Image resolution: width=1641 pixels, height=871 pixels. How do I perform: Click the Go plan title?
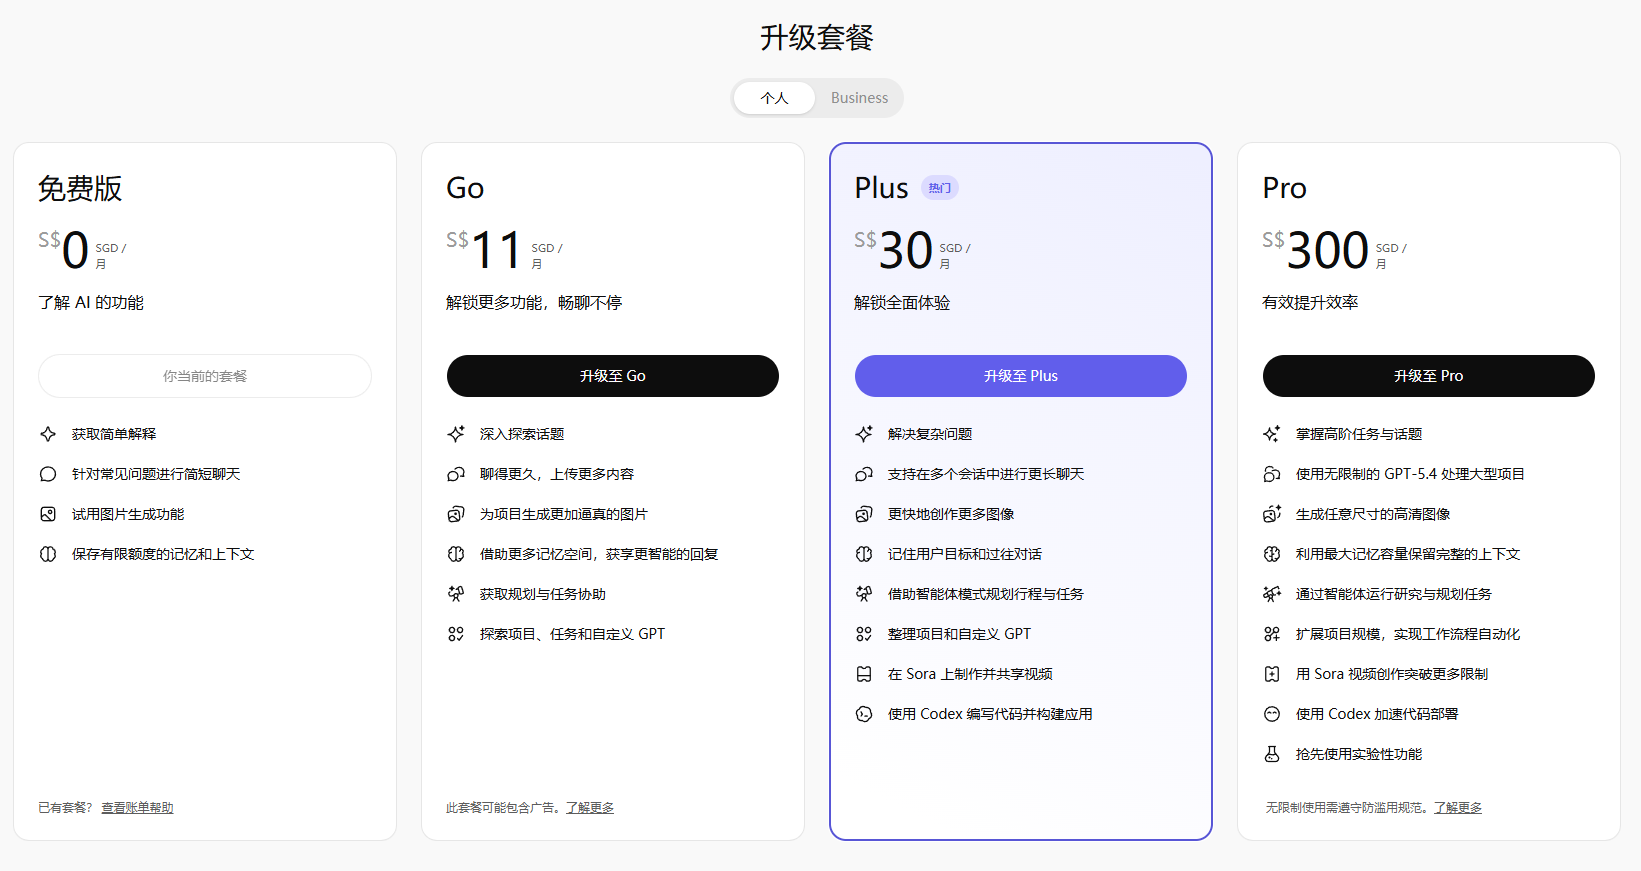click(465, 188)
